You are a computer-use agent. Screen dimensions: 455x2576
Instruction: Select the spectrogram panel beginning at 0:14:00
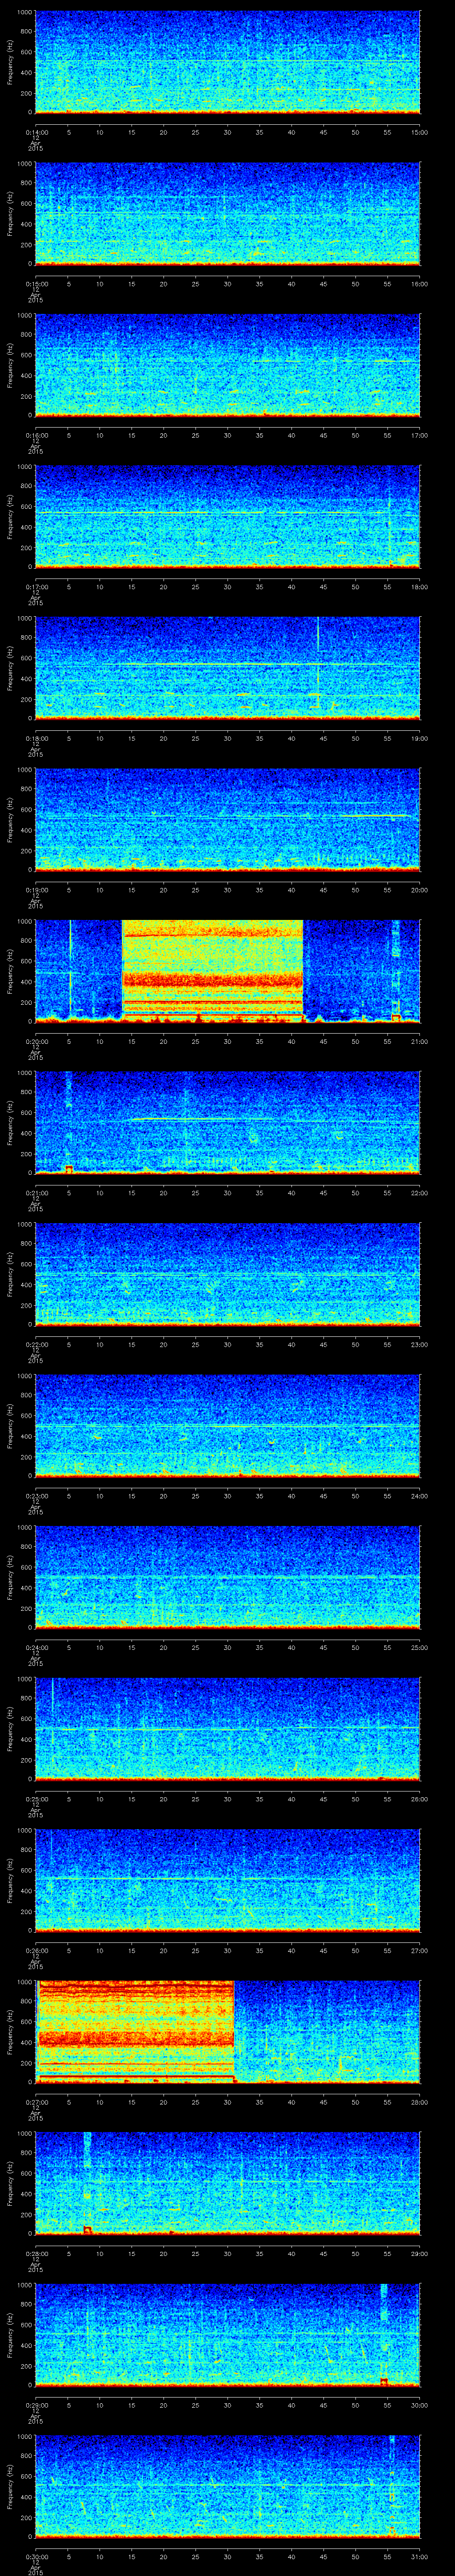(x=227, y=62)
